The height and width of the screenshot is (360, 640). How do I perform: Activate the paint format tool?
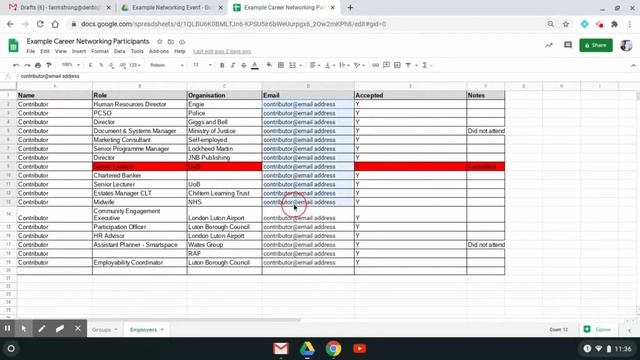[x=49, y=65]
